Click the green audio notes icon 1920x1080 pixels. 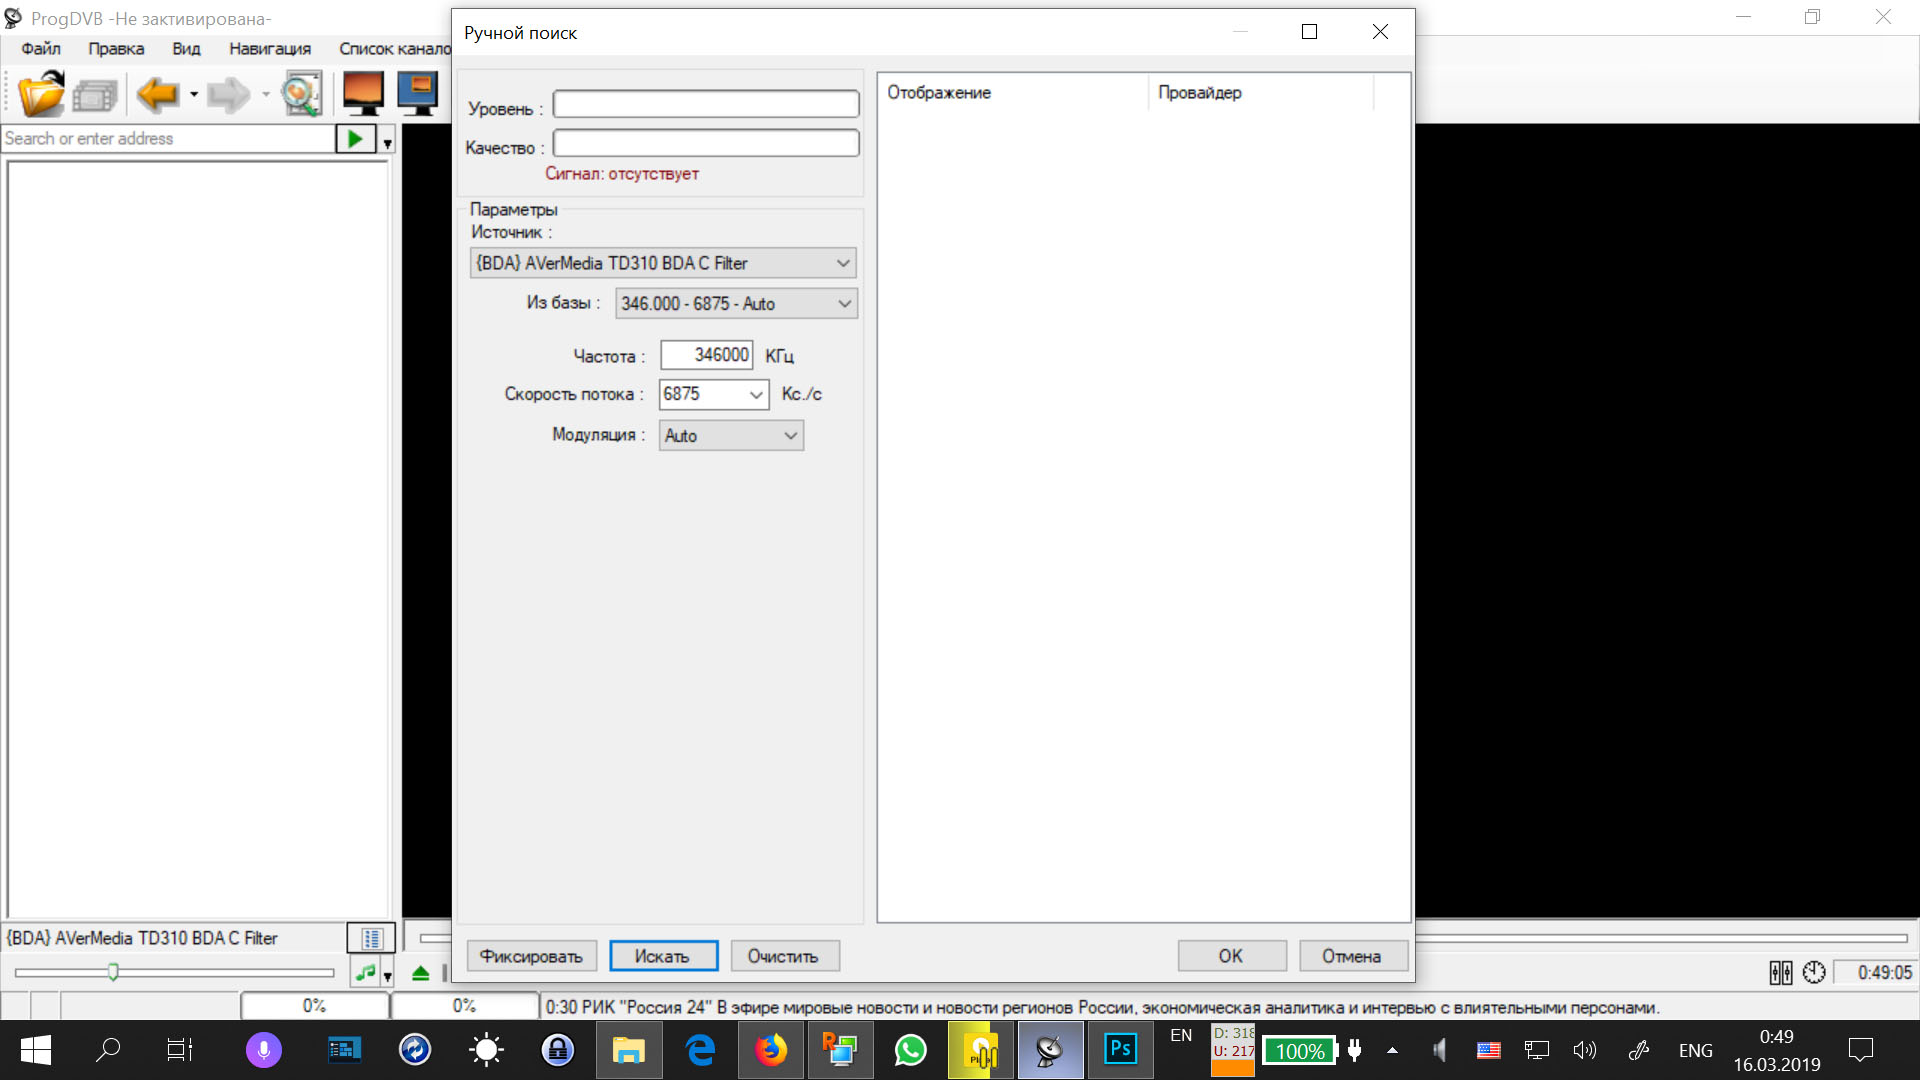365,972
